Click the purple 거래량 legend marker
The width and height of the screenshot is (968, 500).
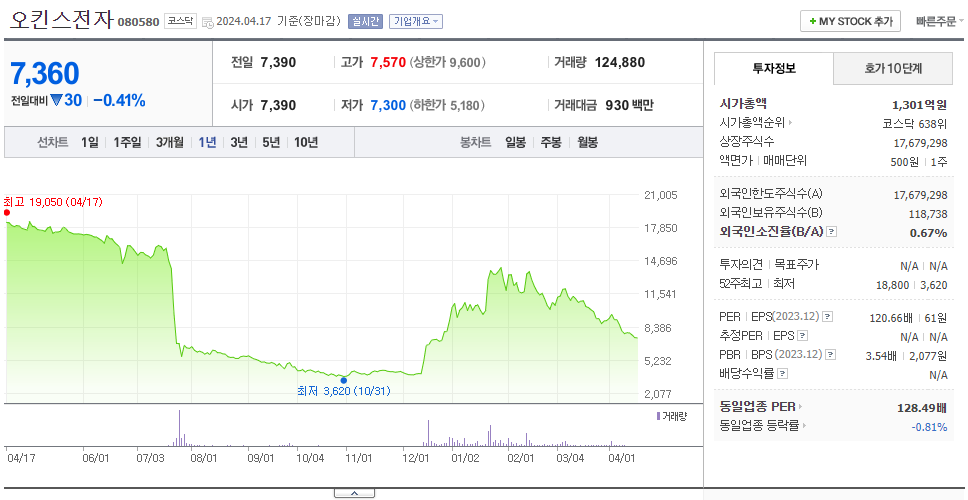(x=658, y=416)
